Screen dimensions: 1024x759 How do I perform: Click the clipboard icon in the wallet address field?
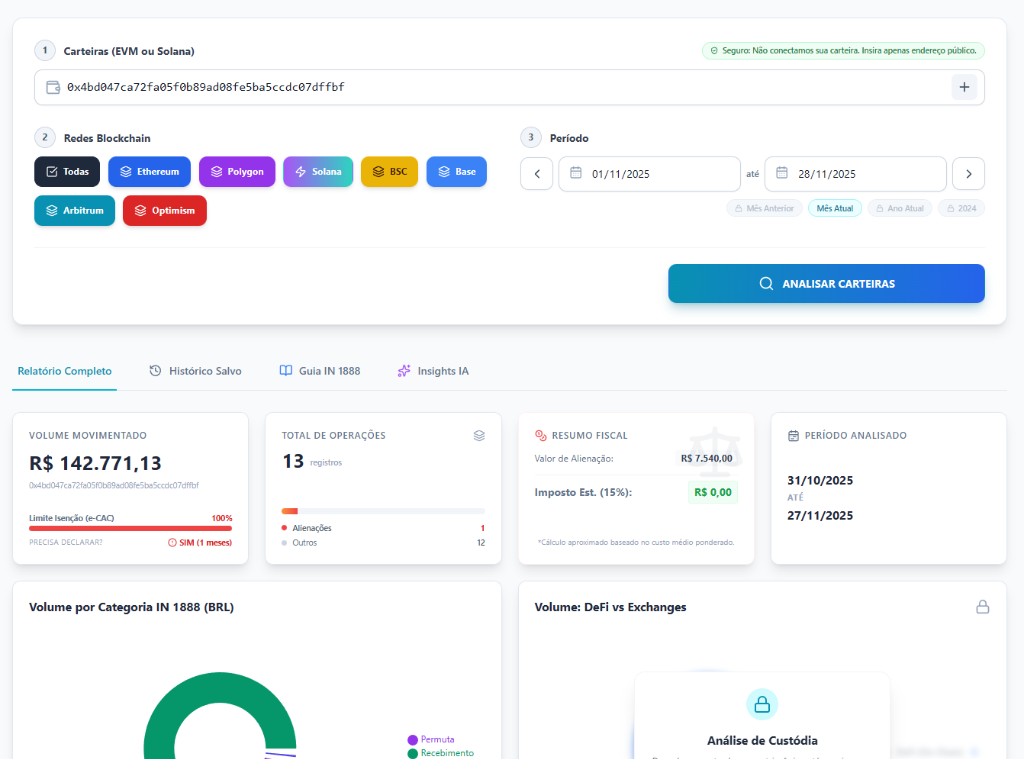[52, 87]
